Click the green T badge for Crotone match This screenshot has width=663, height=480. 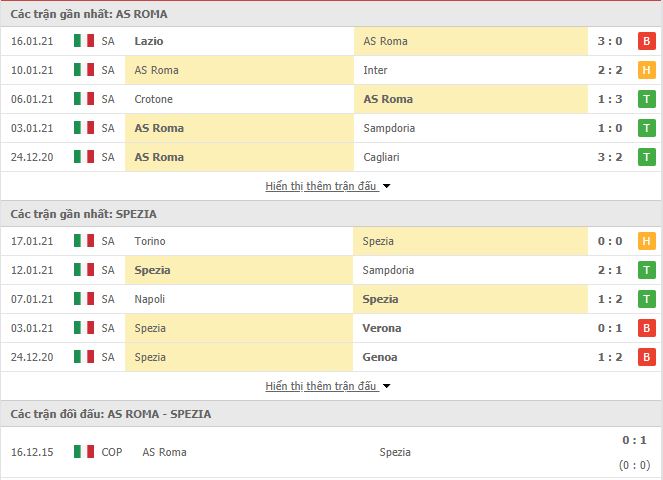point(647,99)
